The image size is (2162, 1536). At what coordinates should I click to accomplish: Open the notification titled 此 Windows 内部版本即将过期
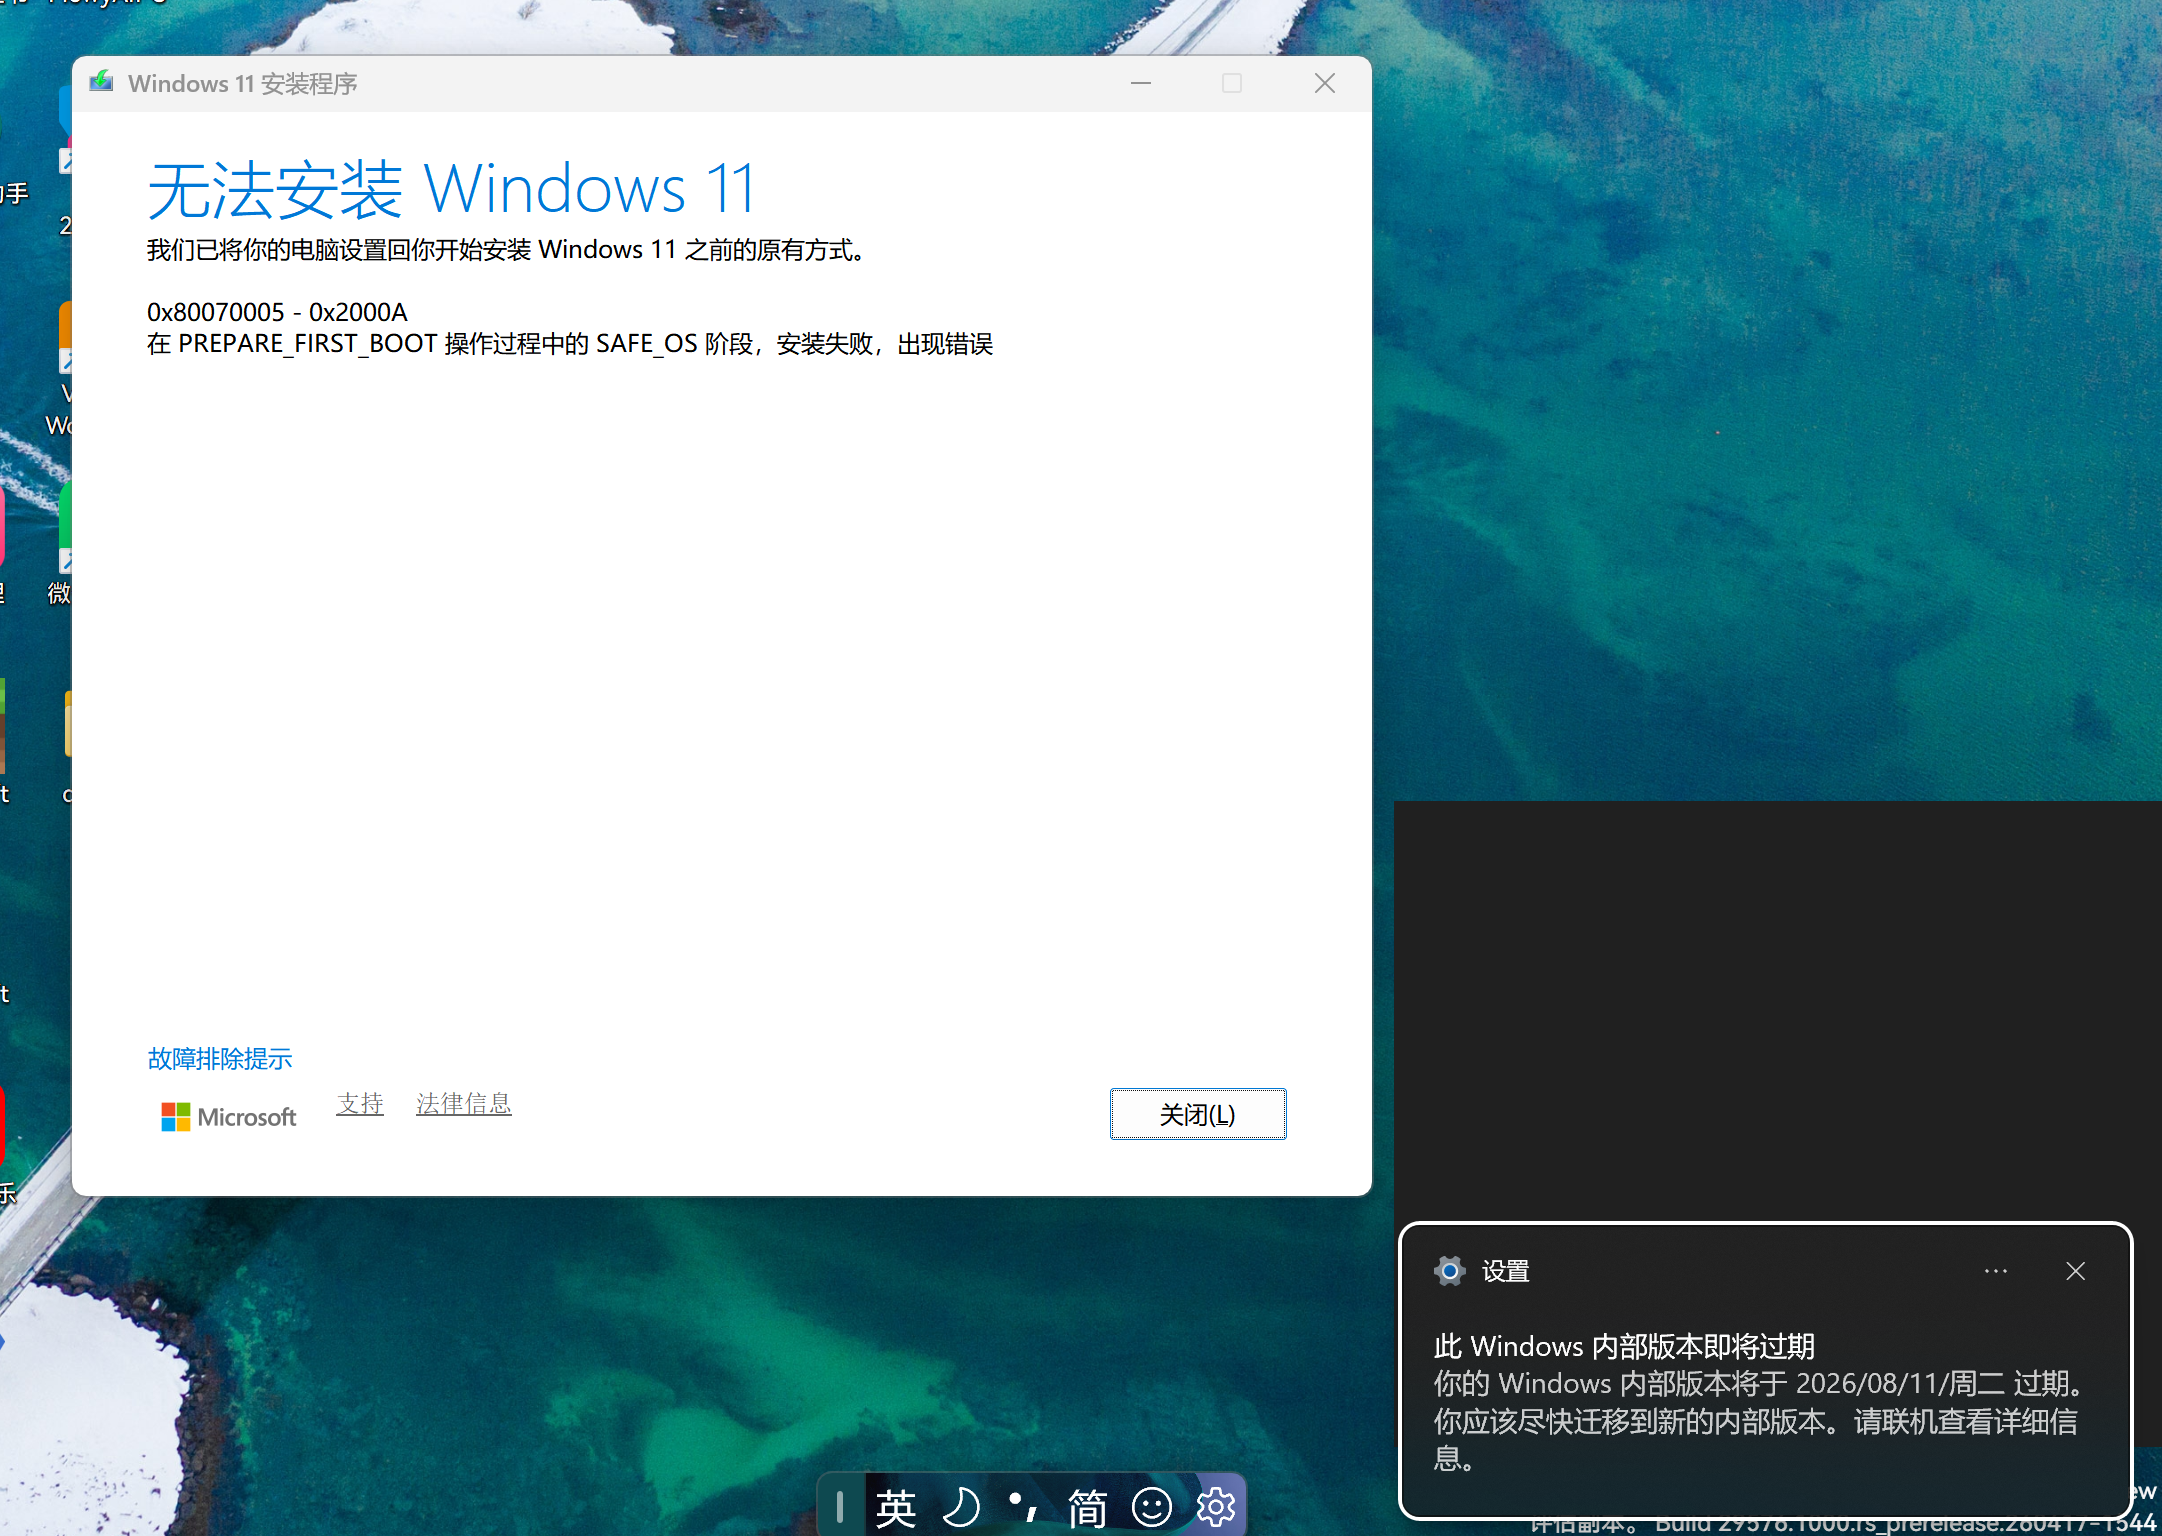tap(1766, 1370)
